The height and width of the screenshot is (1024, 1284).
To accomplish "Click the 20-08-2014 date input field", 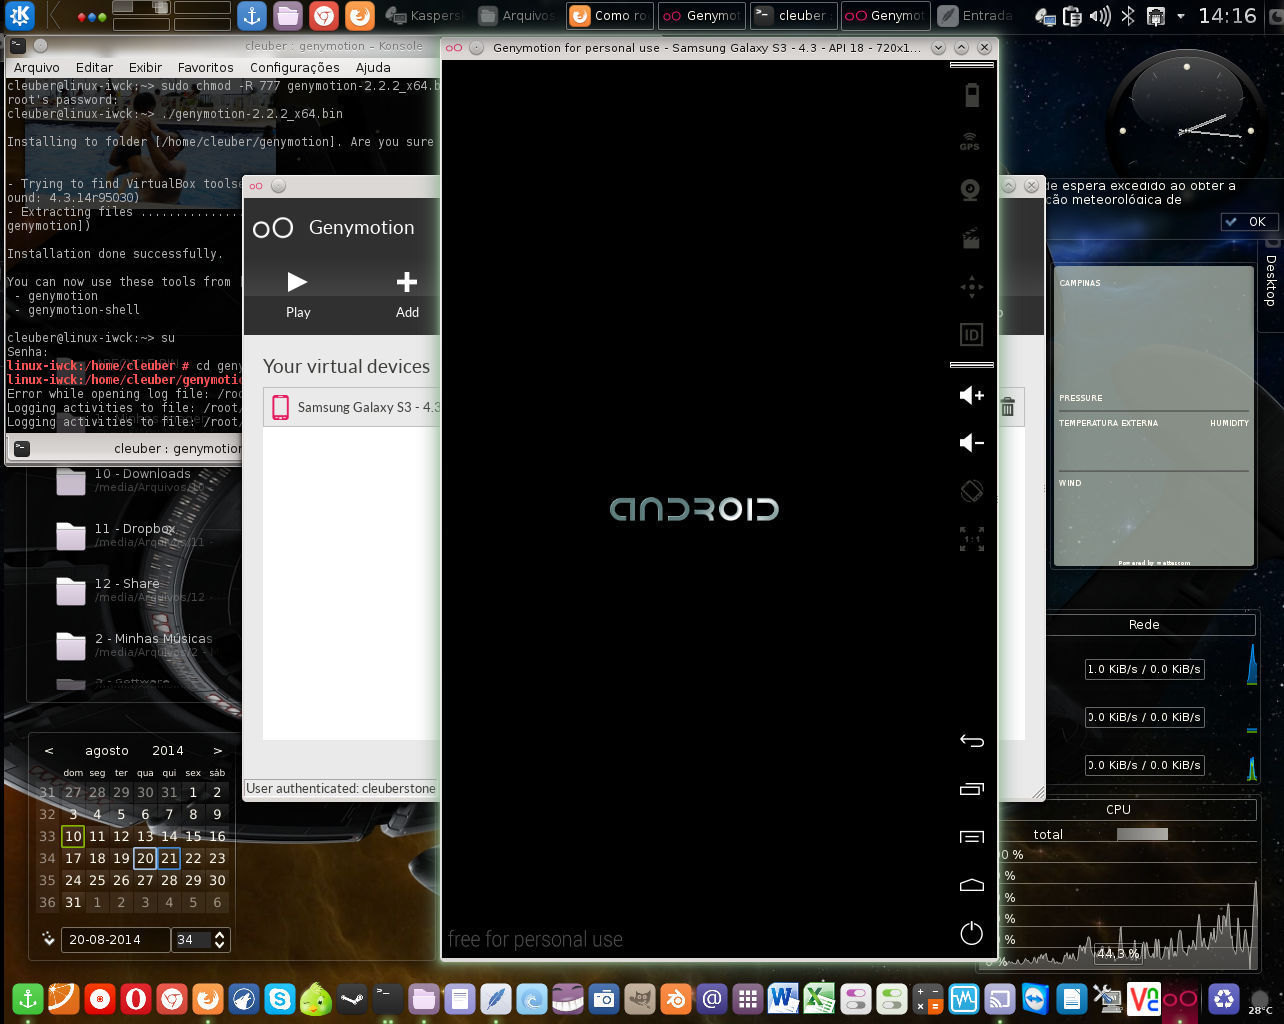I will point(115,940).
